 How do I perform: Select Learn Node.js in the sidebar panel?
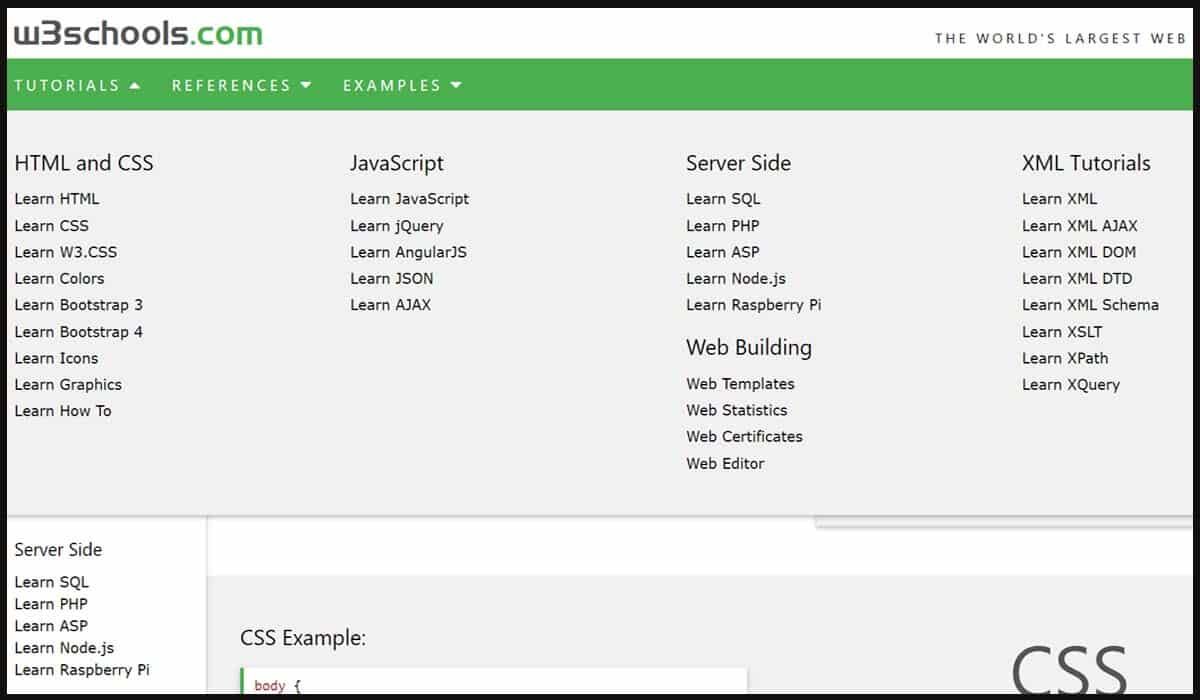pyautogui.click(x=64, y=647)
